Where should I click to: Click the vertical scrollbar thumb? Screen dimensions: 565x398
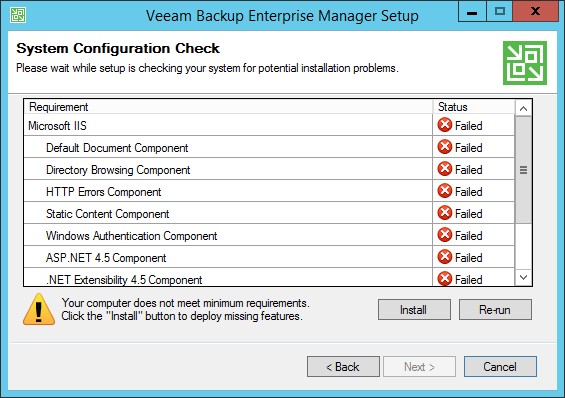point(524,170)
